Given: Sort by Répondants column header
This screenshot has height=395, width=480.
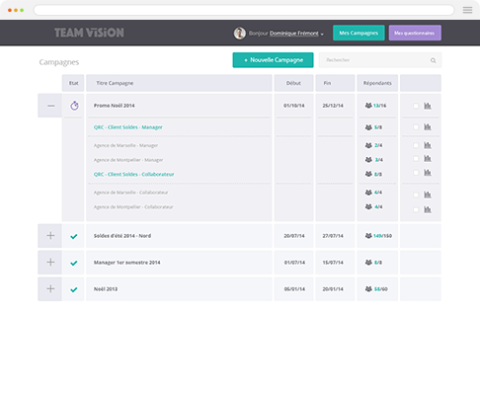Looking at the screenshot, I should tap(377, 83).
